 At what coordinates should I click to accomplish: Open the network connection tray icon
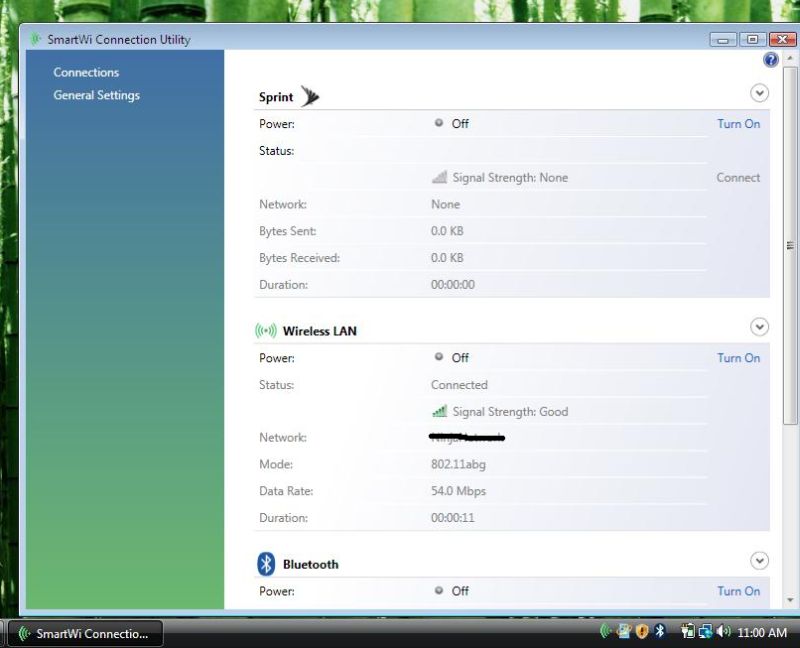[x=706, y=632]
